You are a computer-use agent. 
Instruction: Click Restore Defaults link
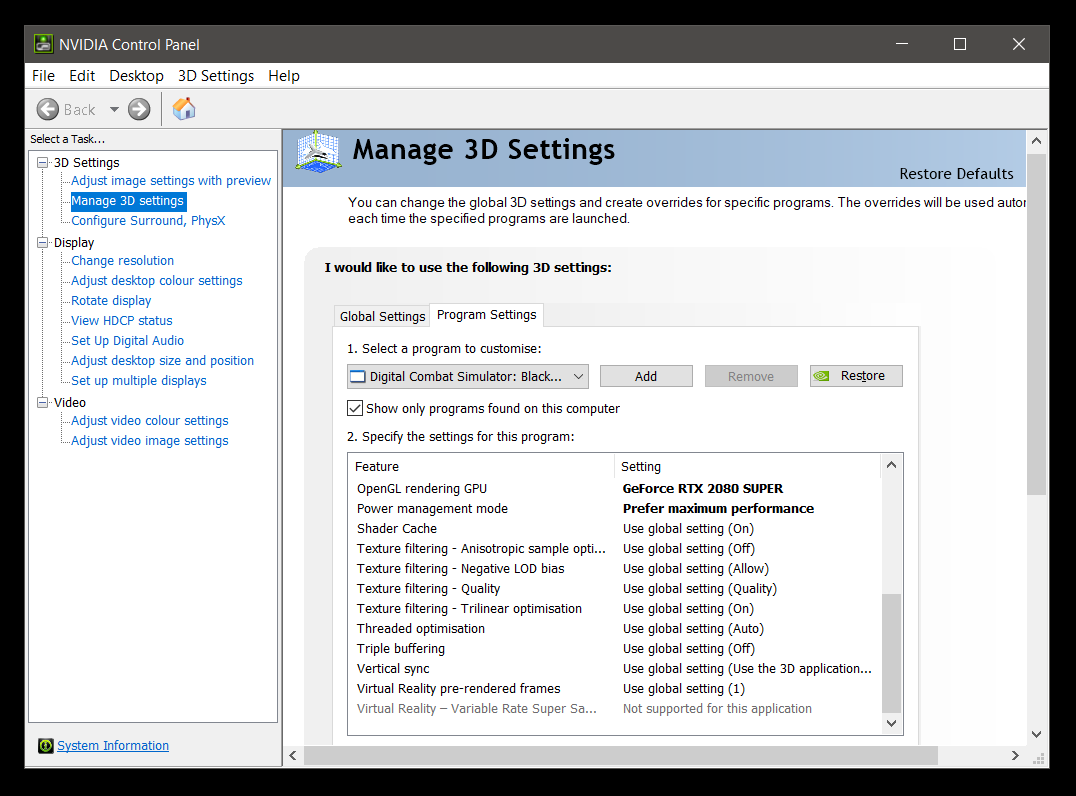(956, 174)
